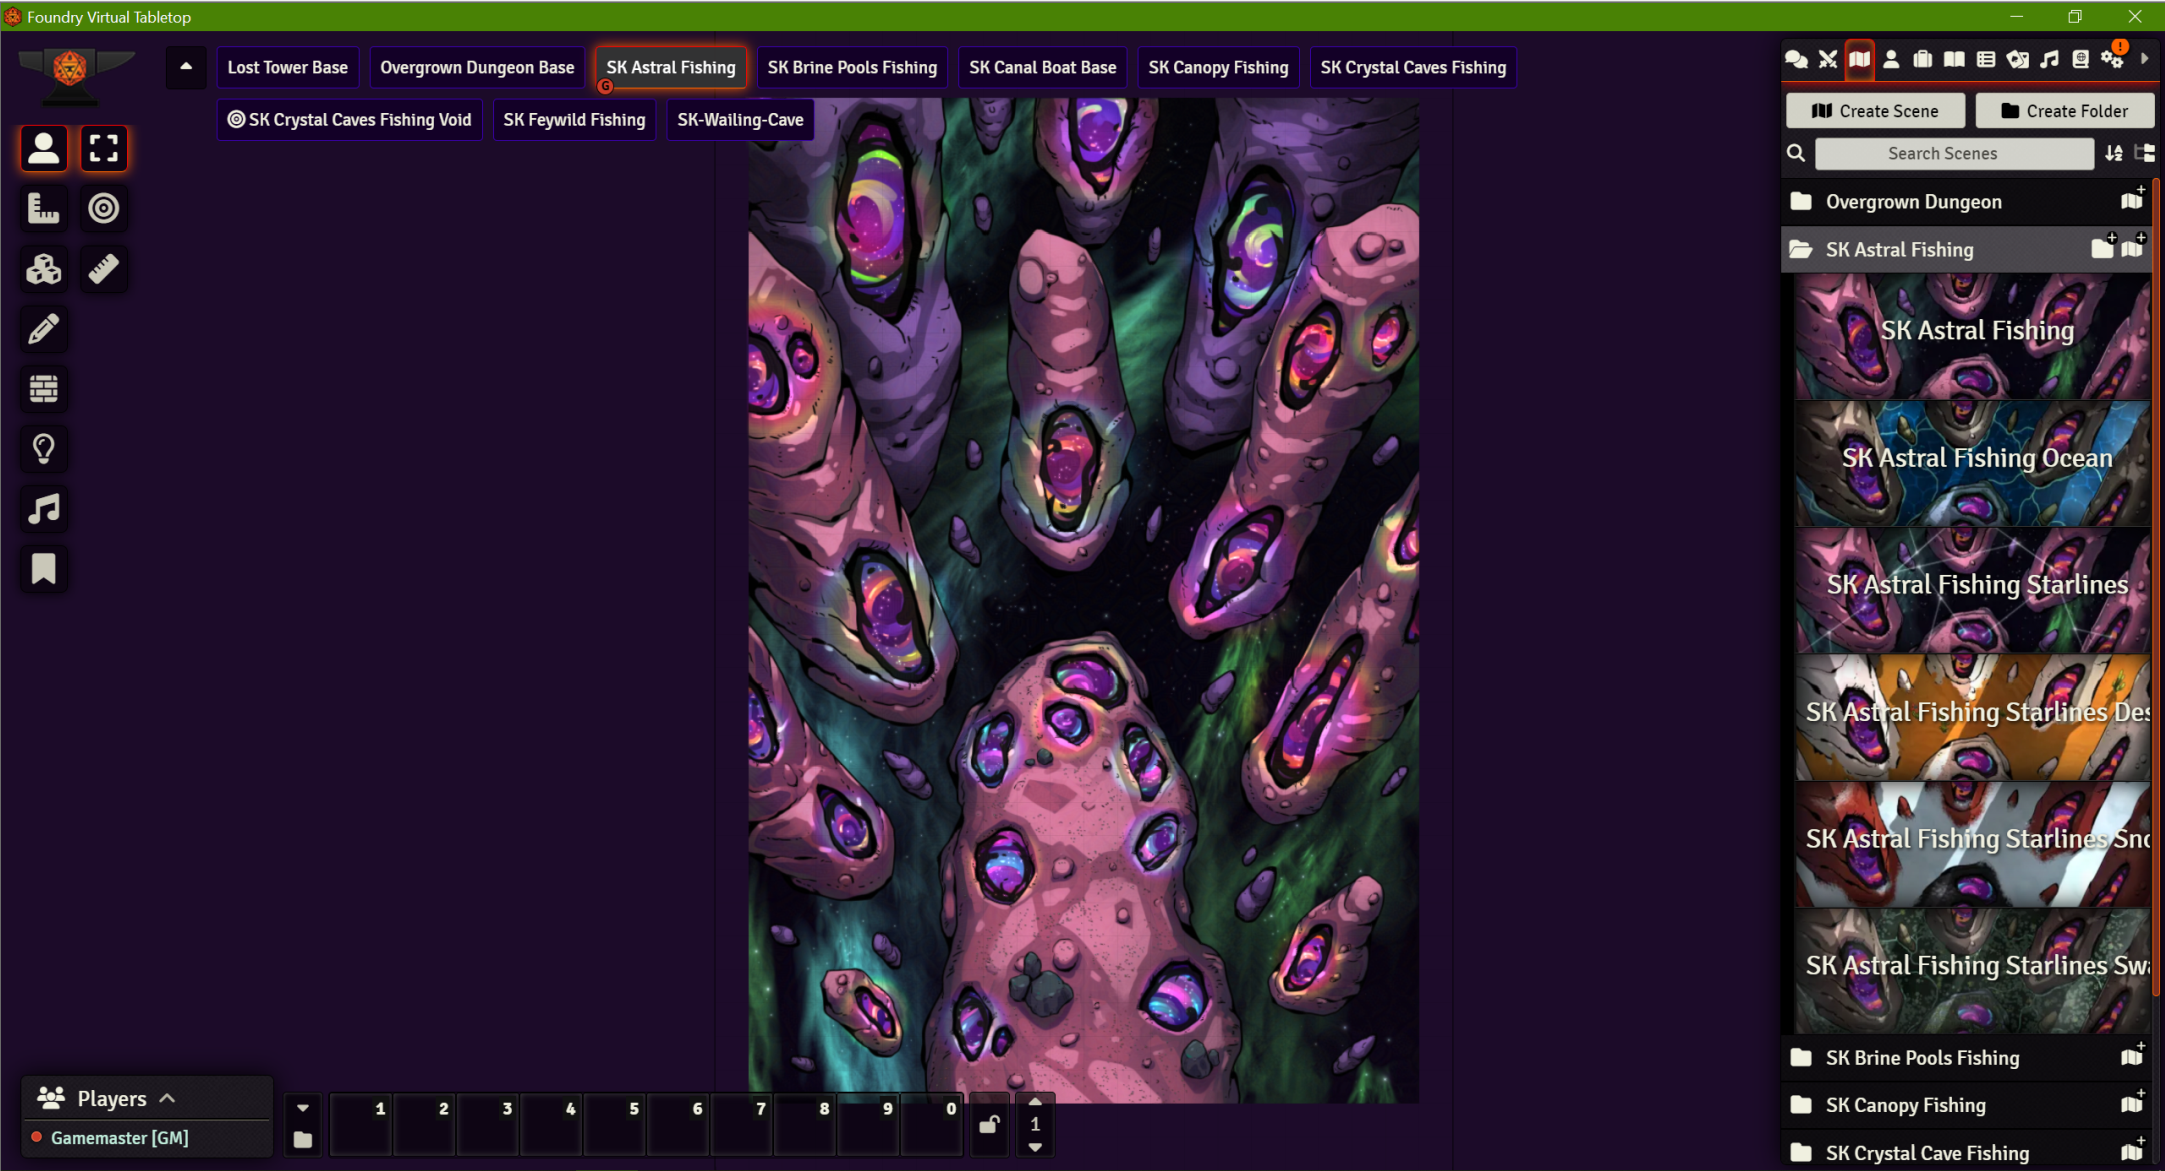2165x1171 pixels.
Task: Open the Items suitcase sidebar tab
Action: coord(1923,59)
